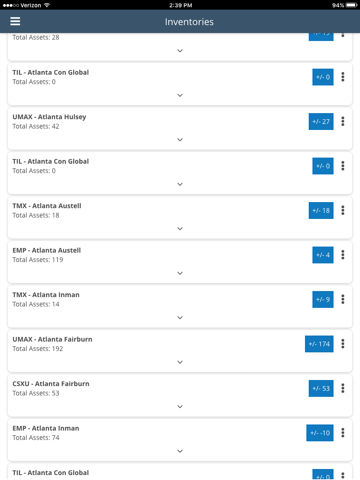Expand the EMP - Atlanta Inman card
Image resolution: width=360 pixels, height=480 pixels.
tap(180, 451)
